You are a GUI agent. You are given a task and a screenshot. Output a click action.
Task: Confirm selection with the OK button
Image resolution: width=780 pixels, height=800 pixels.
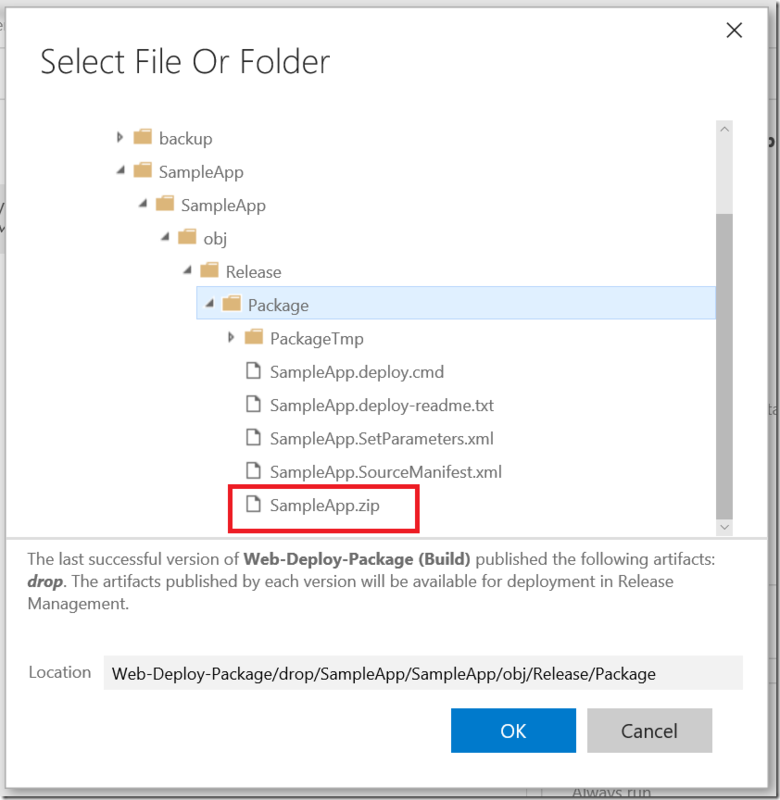point(513,730)
